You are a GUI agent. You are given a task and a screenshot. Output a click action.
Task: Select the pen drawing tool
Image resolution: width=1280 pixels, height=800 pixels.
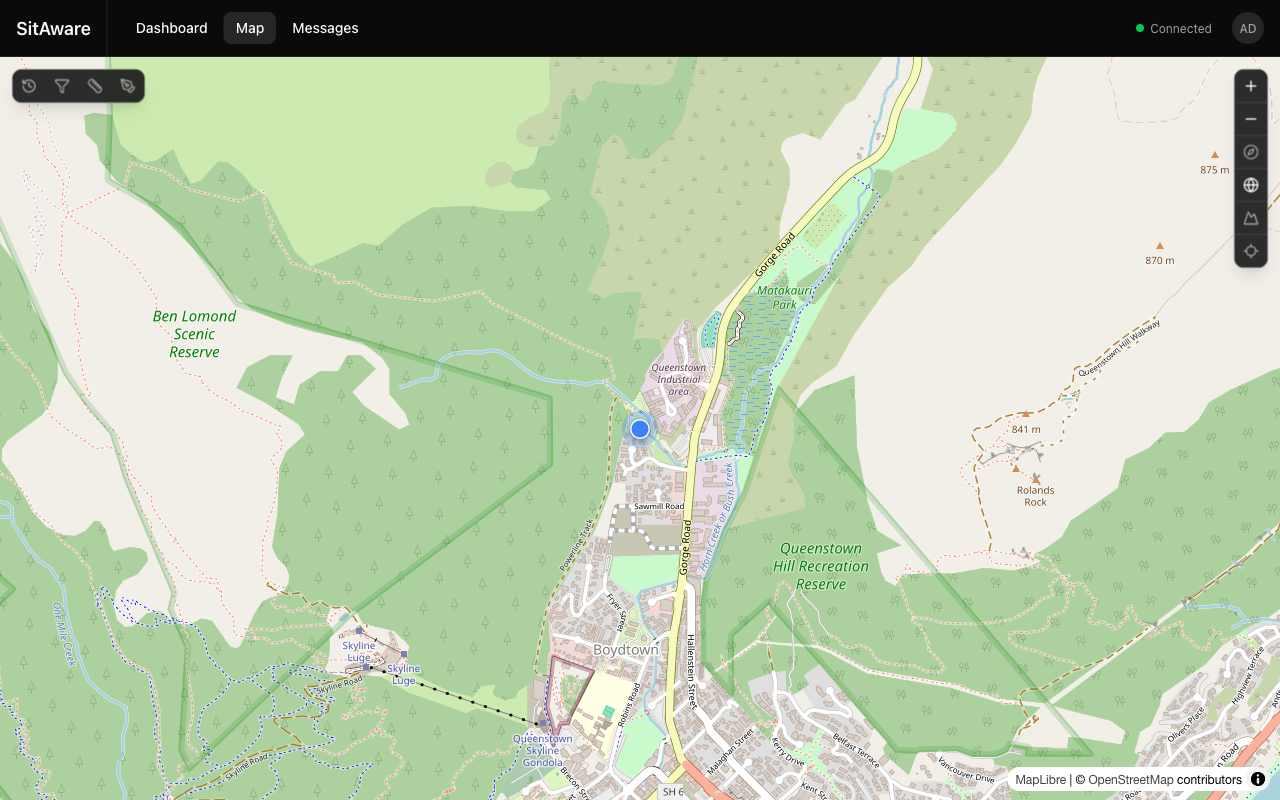[128, 86]
